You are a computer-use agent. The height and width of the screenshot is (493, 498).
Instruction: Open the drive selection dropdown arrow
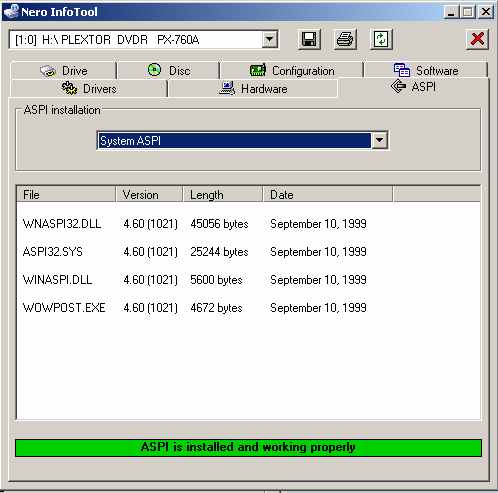tap(270, 40)
